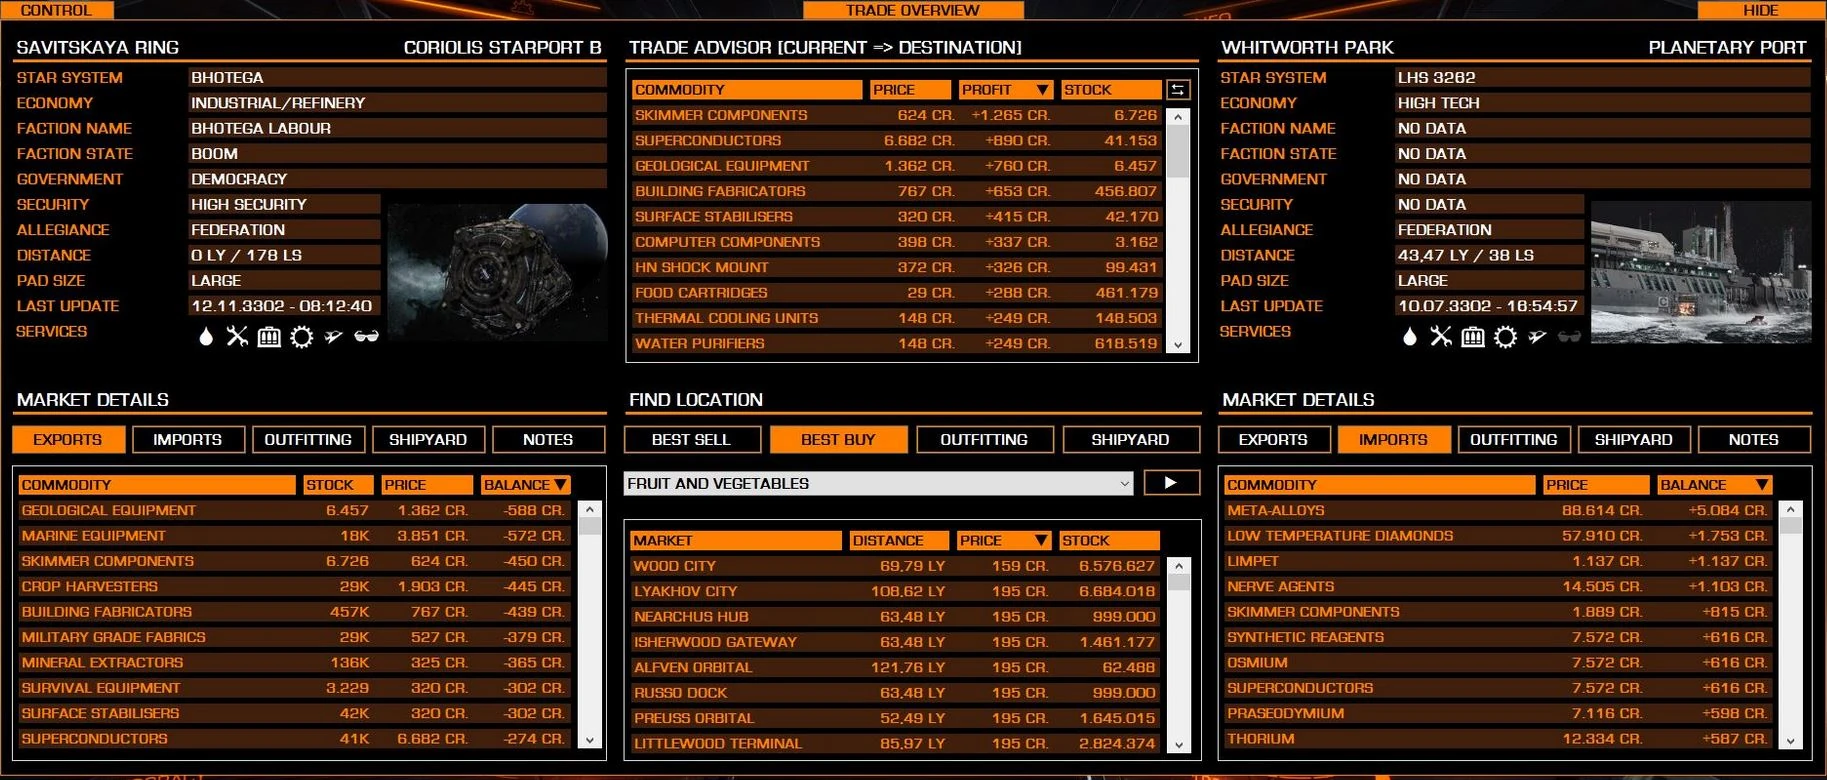1827x780 pixels.
Task: Swap current and destination in Trade Advisor
Action: pyautogui.click(x=1178, y=90)
